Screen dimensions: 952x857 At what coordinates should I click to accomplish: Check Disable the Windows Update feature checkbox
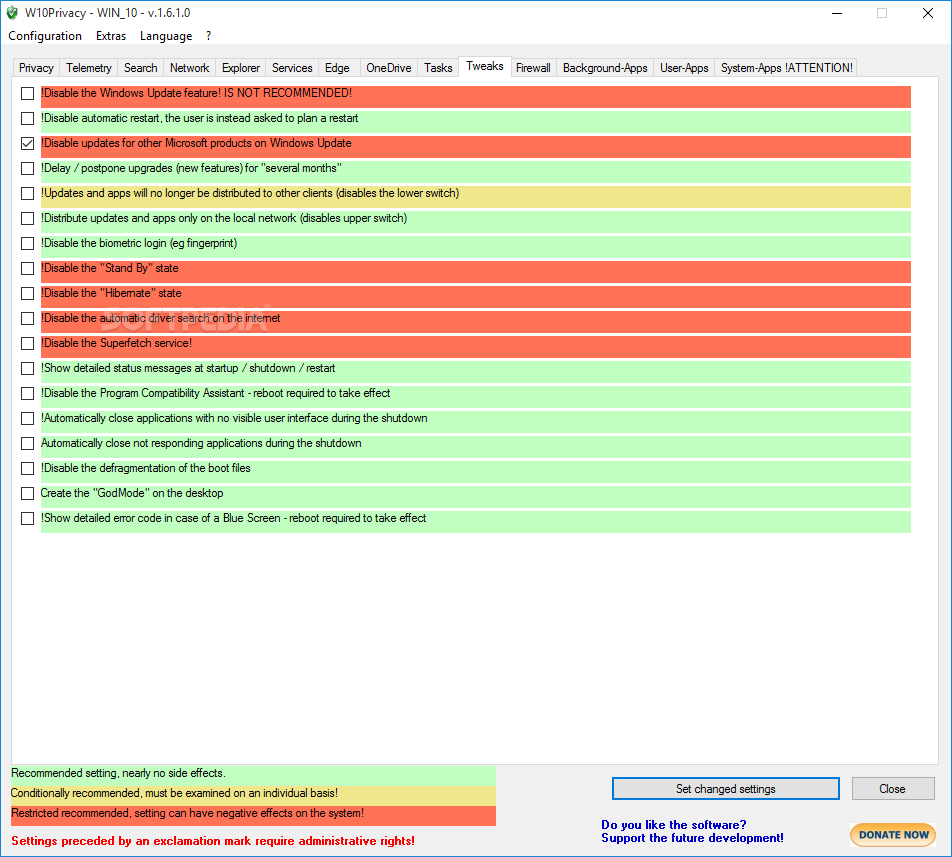27,93
